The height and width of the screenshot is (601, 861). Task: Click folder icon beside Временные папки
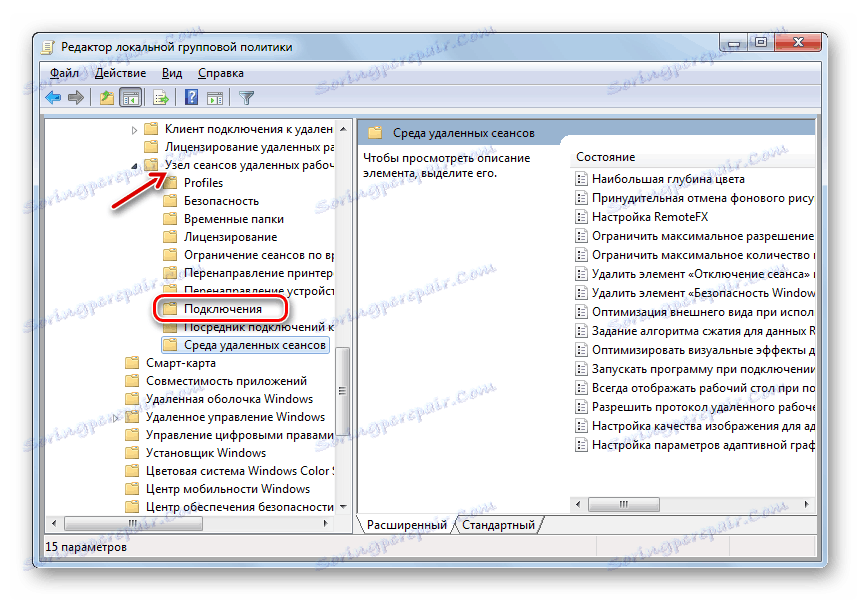click(170, 219)
